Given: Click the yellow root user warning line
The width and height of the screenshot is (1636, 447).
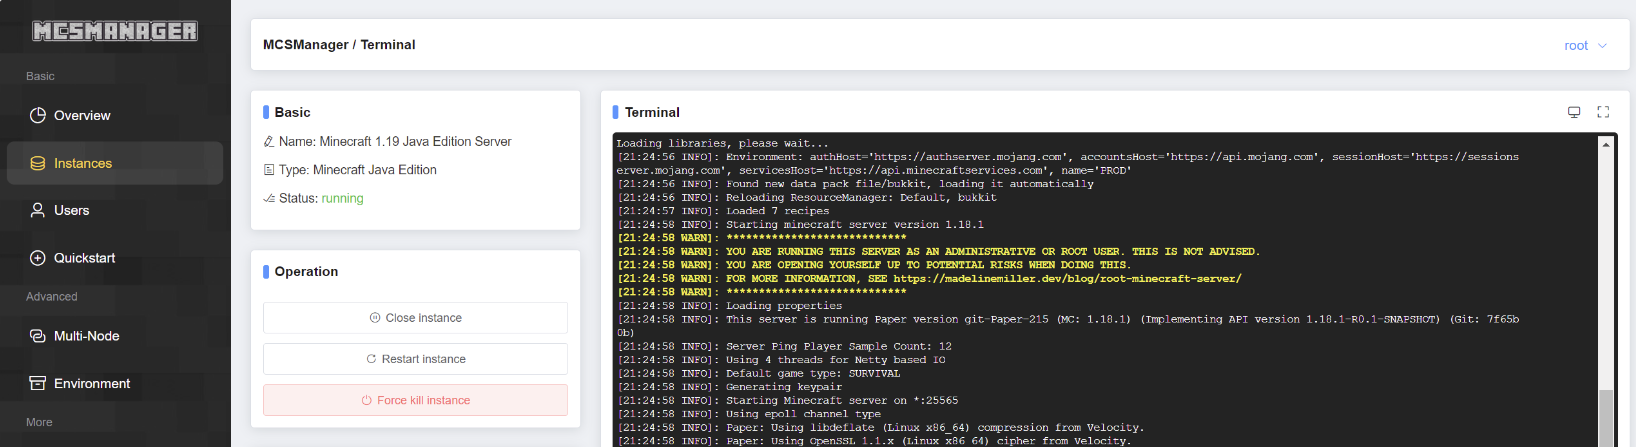Looking at the screenshot, I should pyautogui.click(x=938, y=252).
